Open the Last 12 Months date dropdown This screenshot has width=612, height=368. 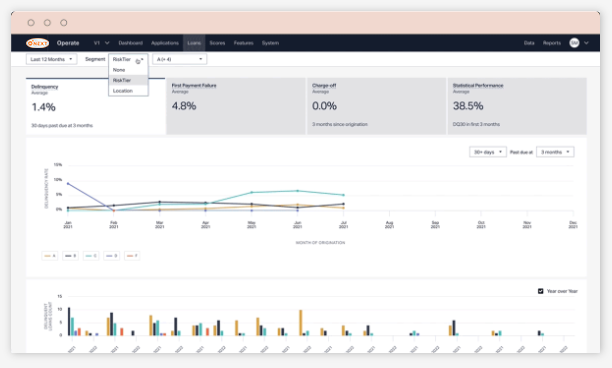pyautogui.click(x=51, y=59)
